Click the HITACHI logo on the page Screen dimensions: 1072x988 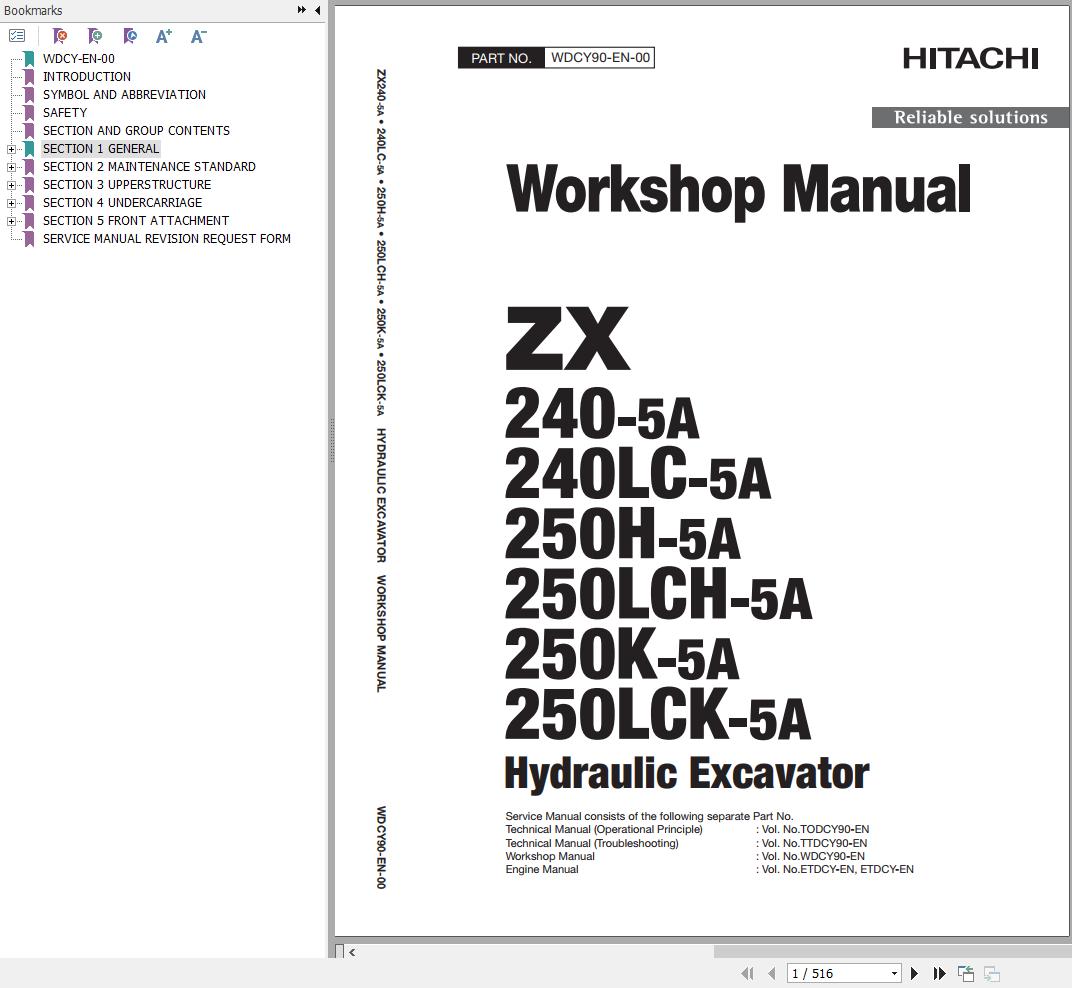pos(970,59)
